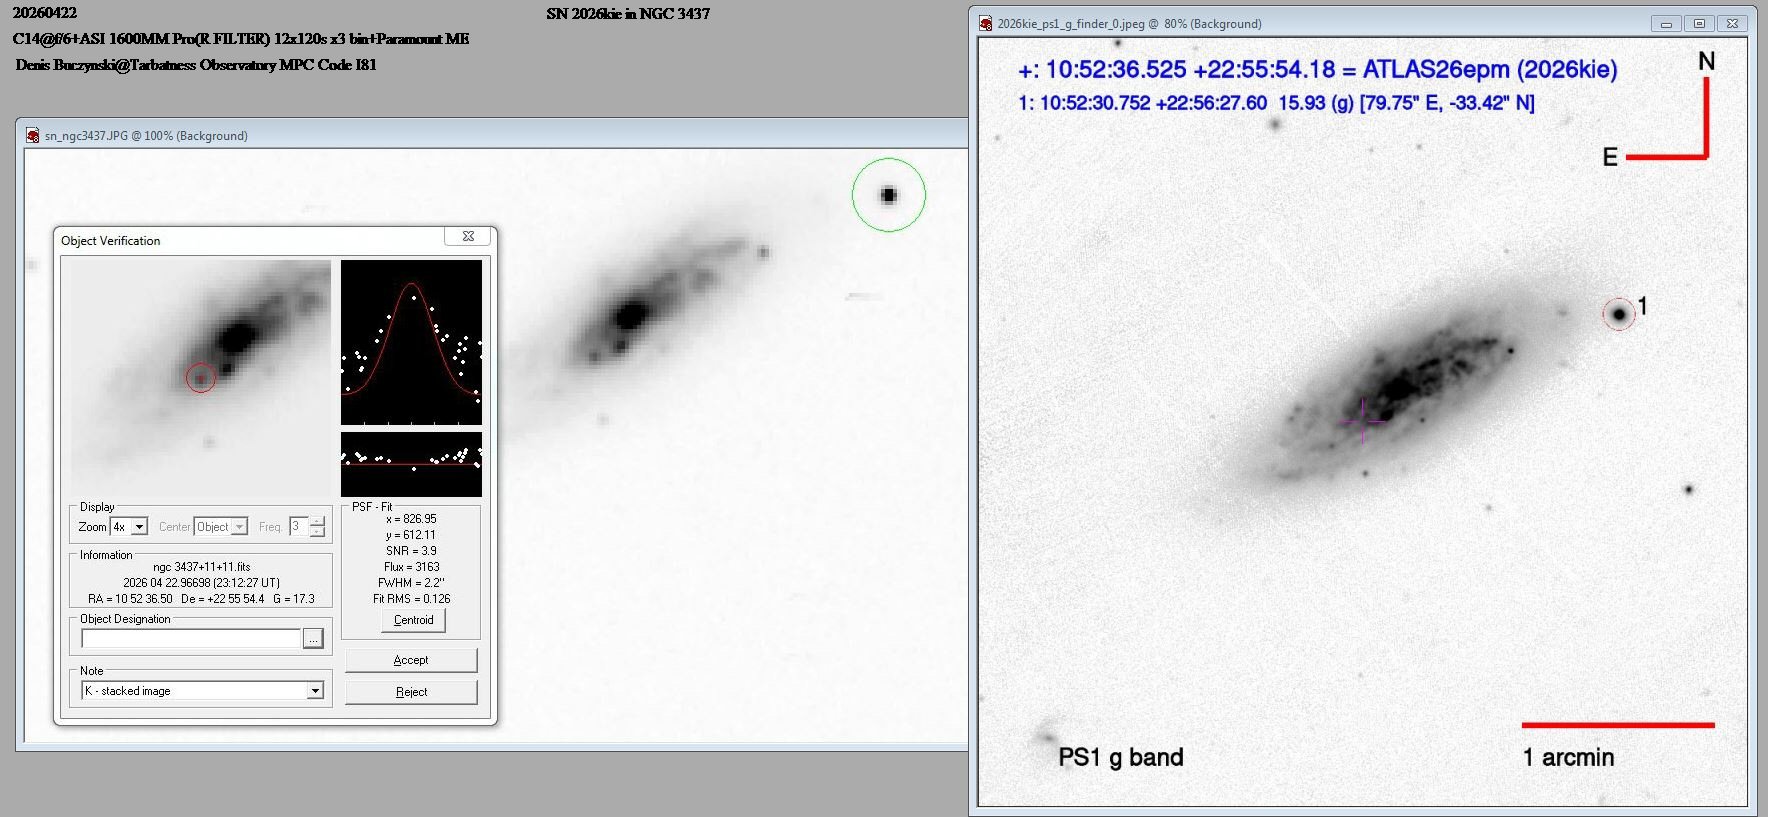The width and height of the screenshot is (1768, 817).
Task: Click reference star 1 in finder chart
Action: [1618, 314]
